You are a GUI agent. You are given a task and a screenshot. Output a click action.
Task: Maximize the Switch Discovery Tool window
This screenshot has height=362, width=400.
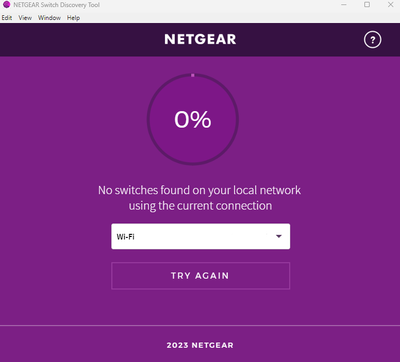point(367,5)
